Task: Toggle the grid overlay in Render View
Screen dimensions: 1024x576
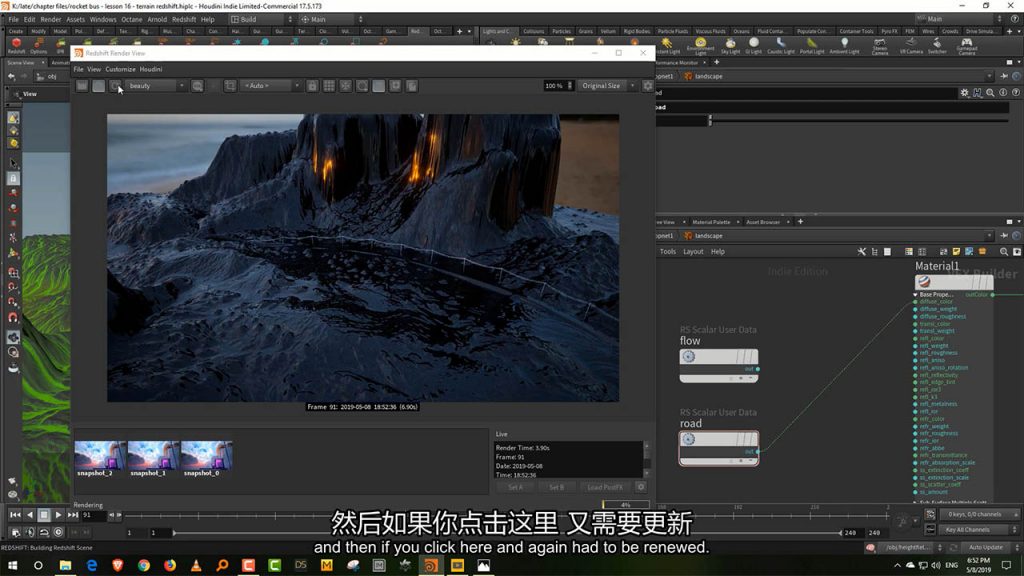Action: pos(328,86)
